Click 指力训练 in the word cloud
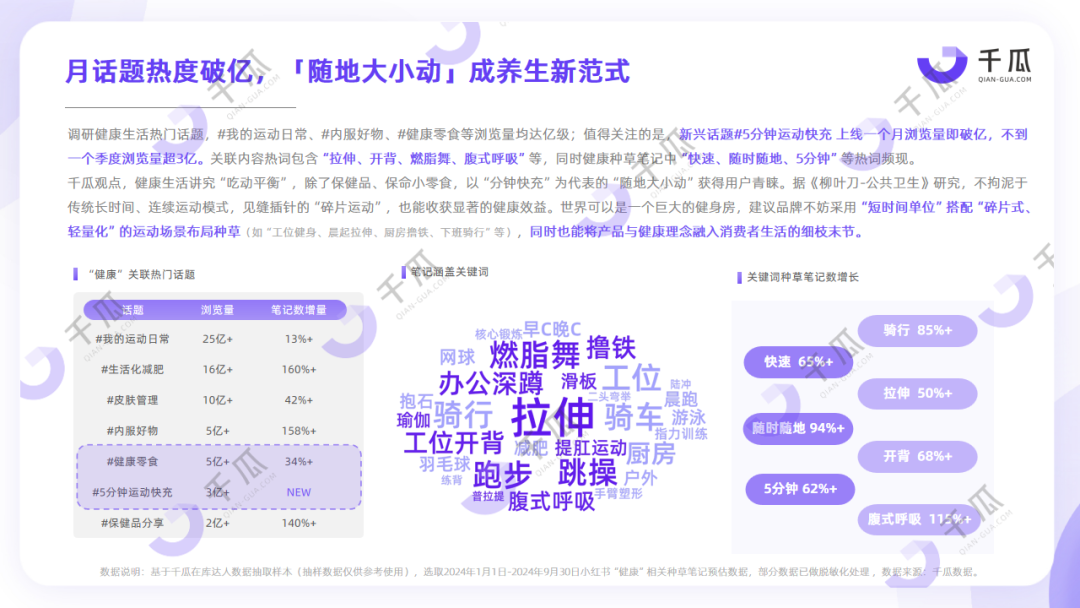This screenshot has height=608, width=1080. click(x=681, y=434)
